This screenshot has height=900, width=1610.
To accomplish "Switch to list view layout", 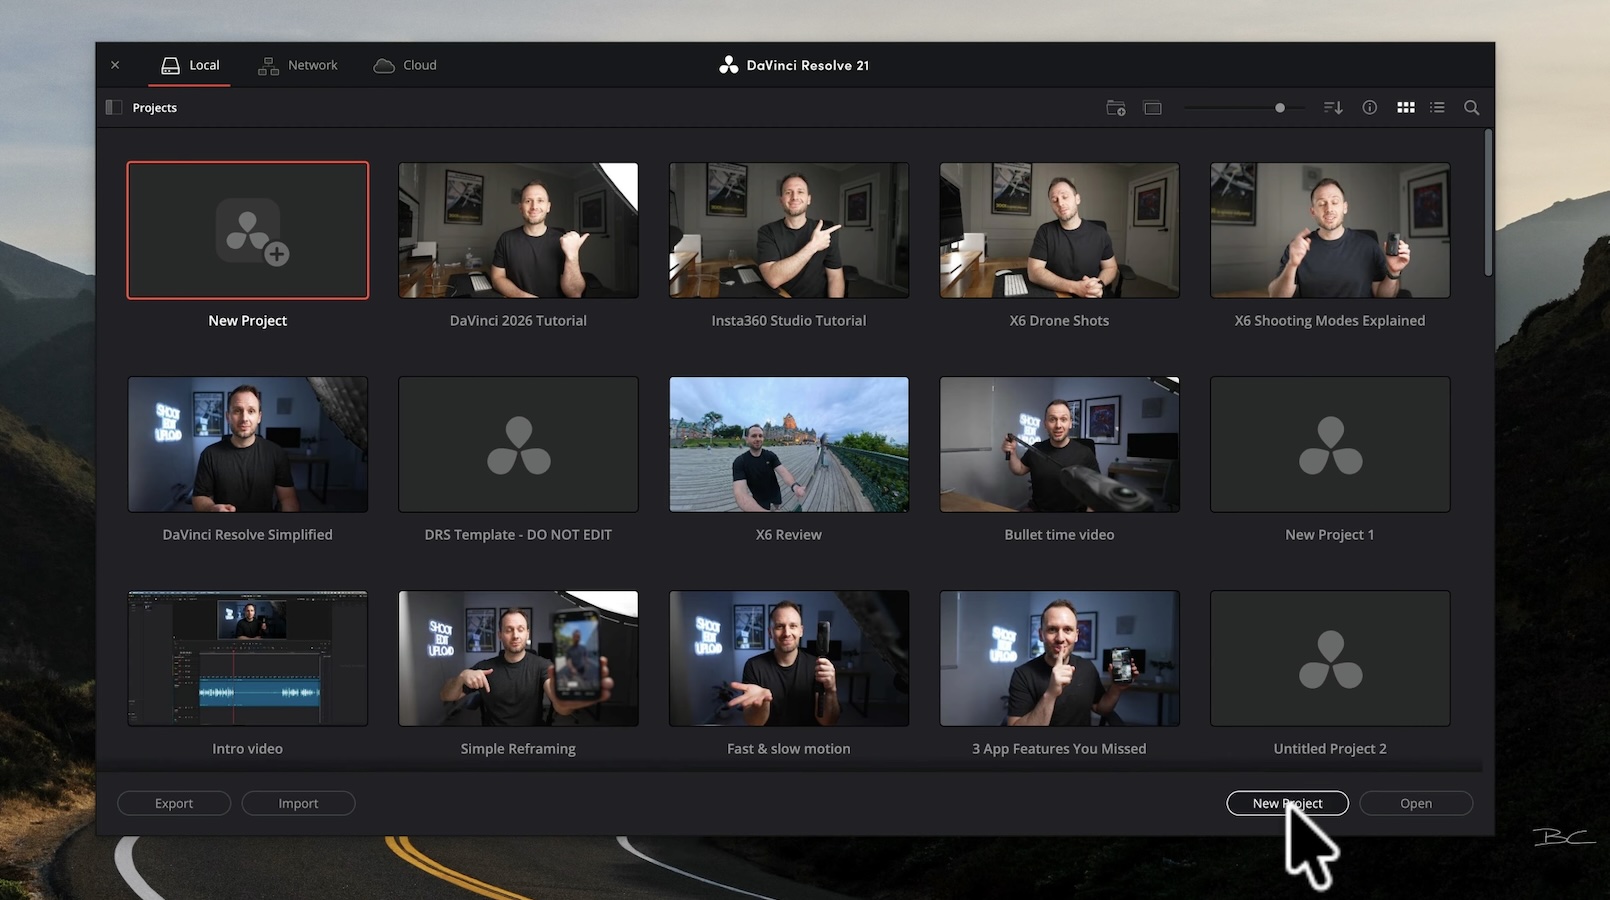I will 1437,107.
